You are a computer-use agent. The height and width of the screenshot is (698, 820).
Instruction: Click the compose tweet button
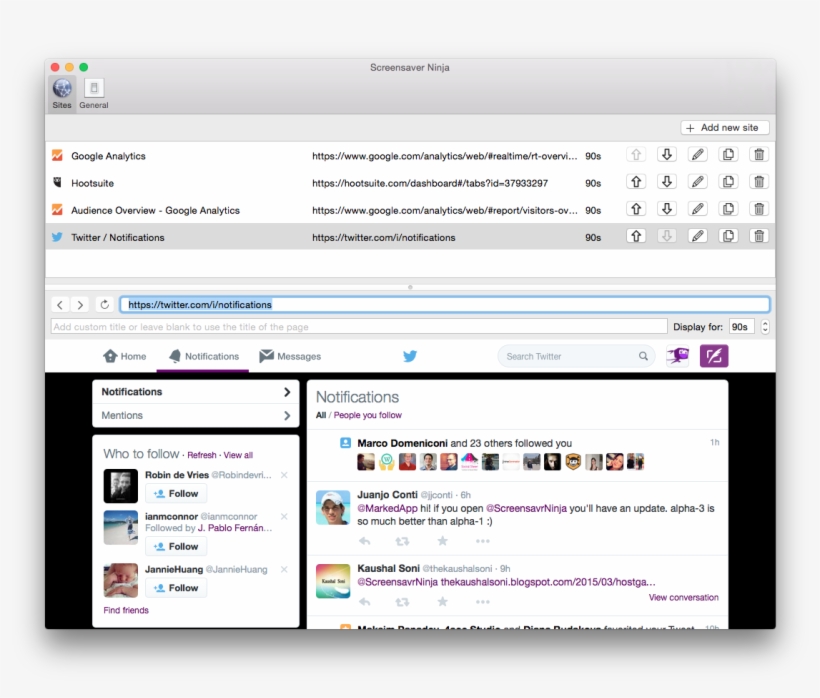tap(714, 357)
